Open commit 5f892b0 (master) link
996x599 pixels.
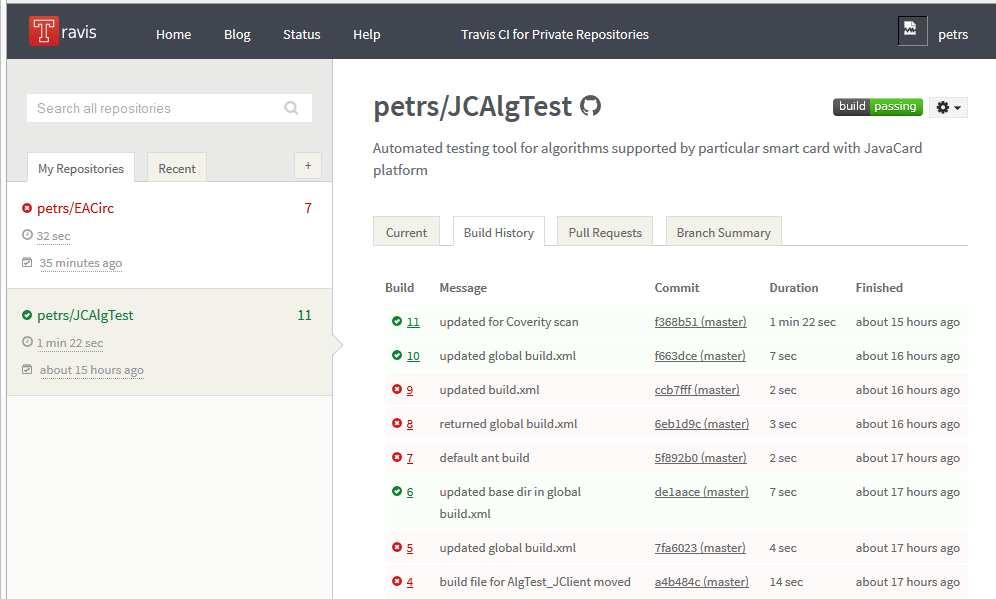(x=700, y=458)
